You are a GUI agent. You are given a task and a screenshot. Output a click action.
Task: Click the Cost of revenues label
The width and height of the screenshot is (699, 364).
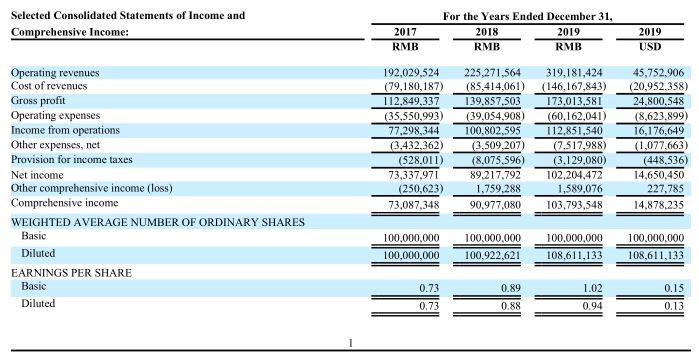[49, 86]
